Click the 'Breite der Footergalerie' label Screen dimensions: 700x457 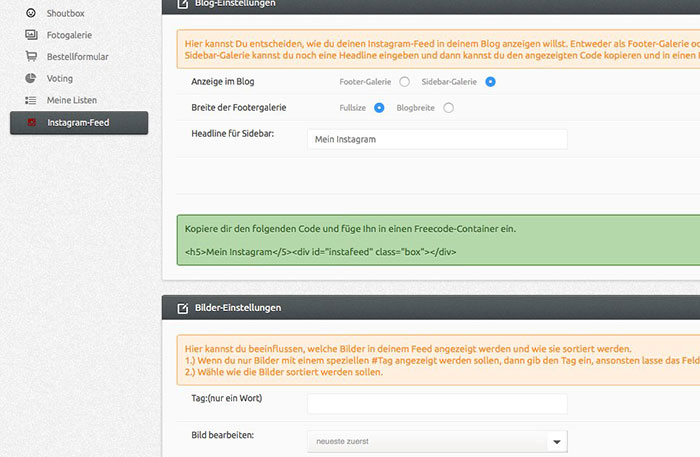[x=239, y=107]
